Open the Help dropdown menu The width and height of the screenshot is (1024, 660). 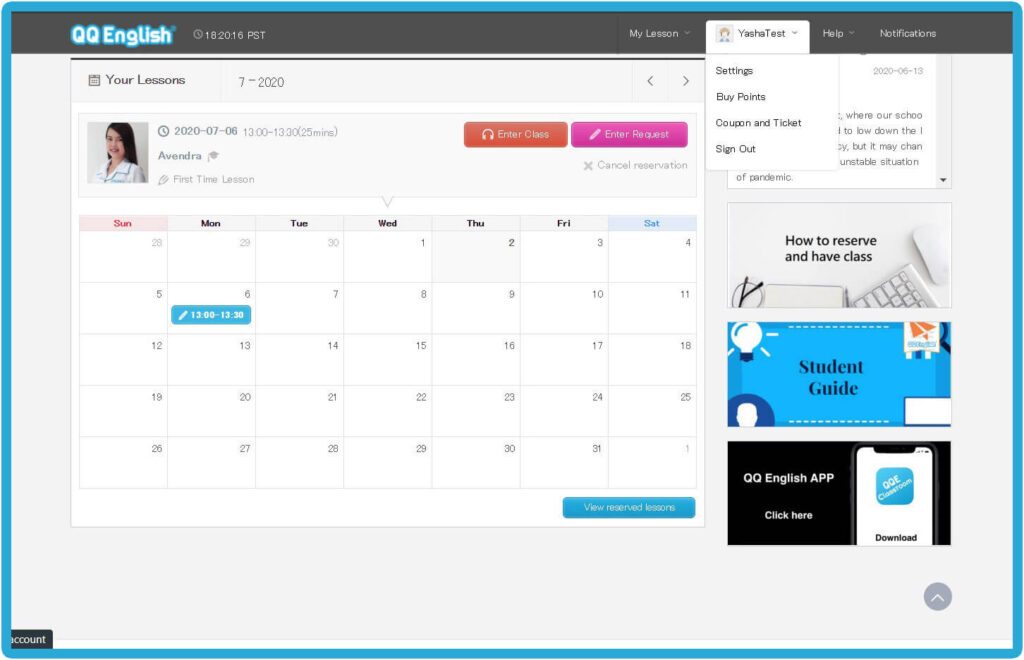click(838, 34)
